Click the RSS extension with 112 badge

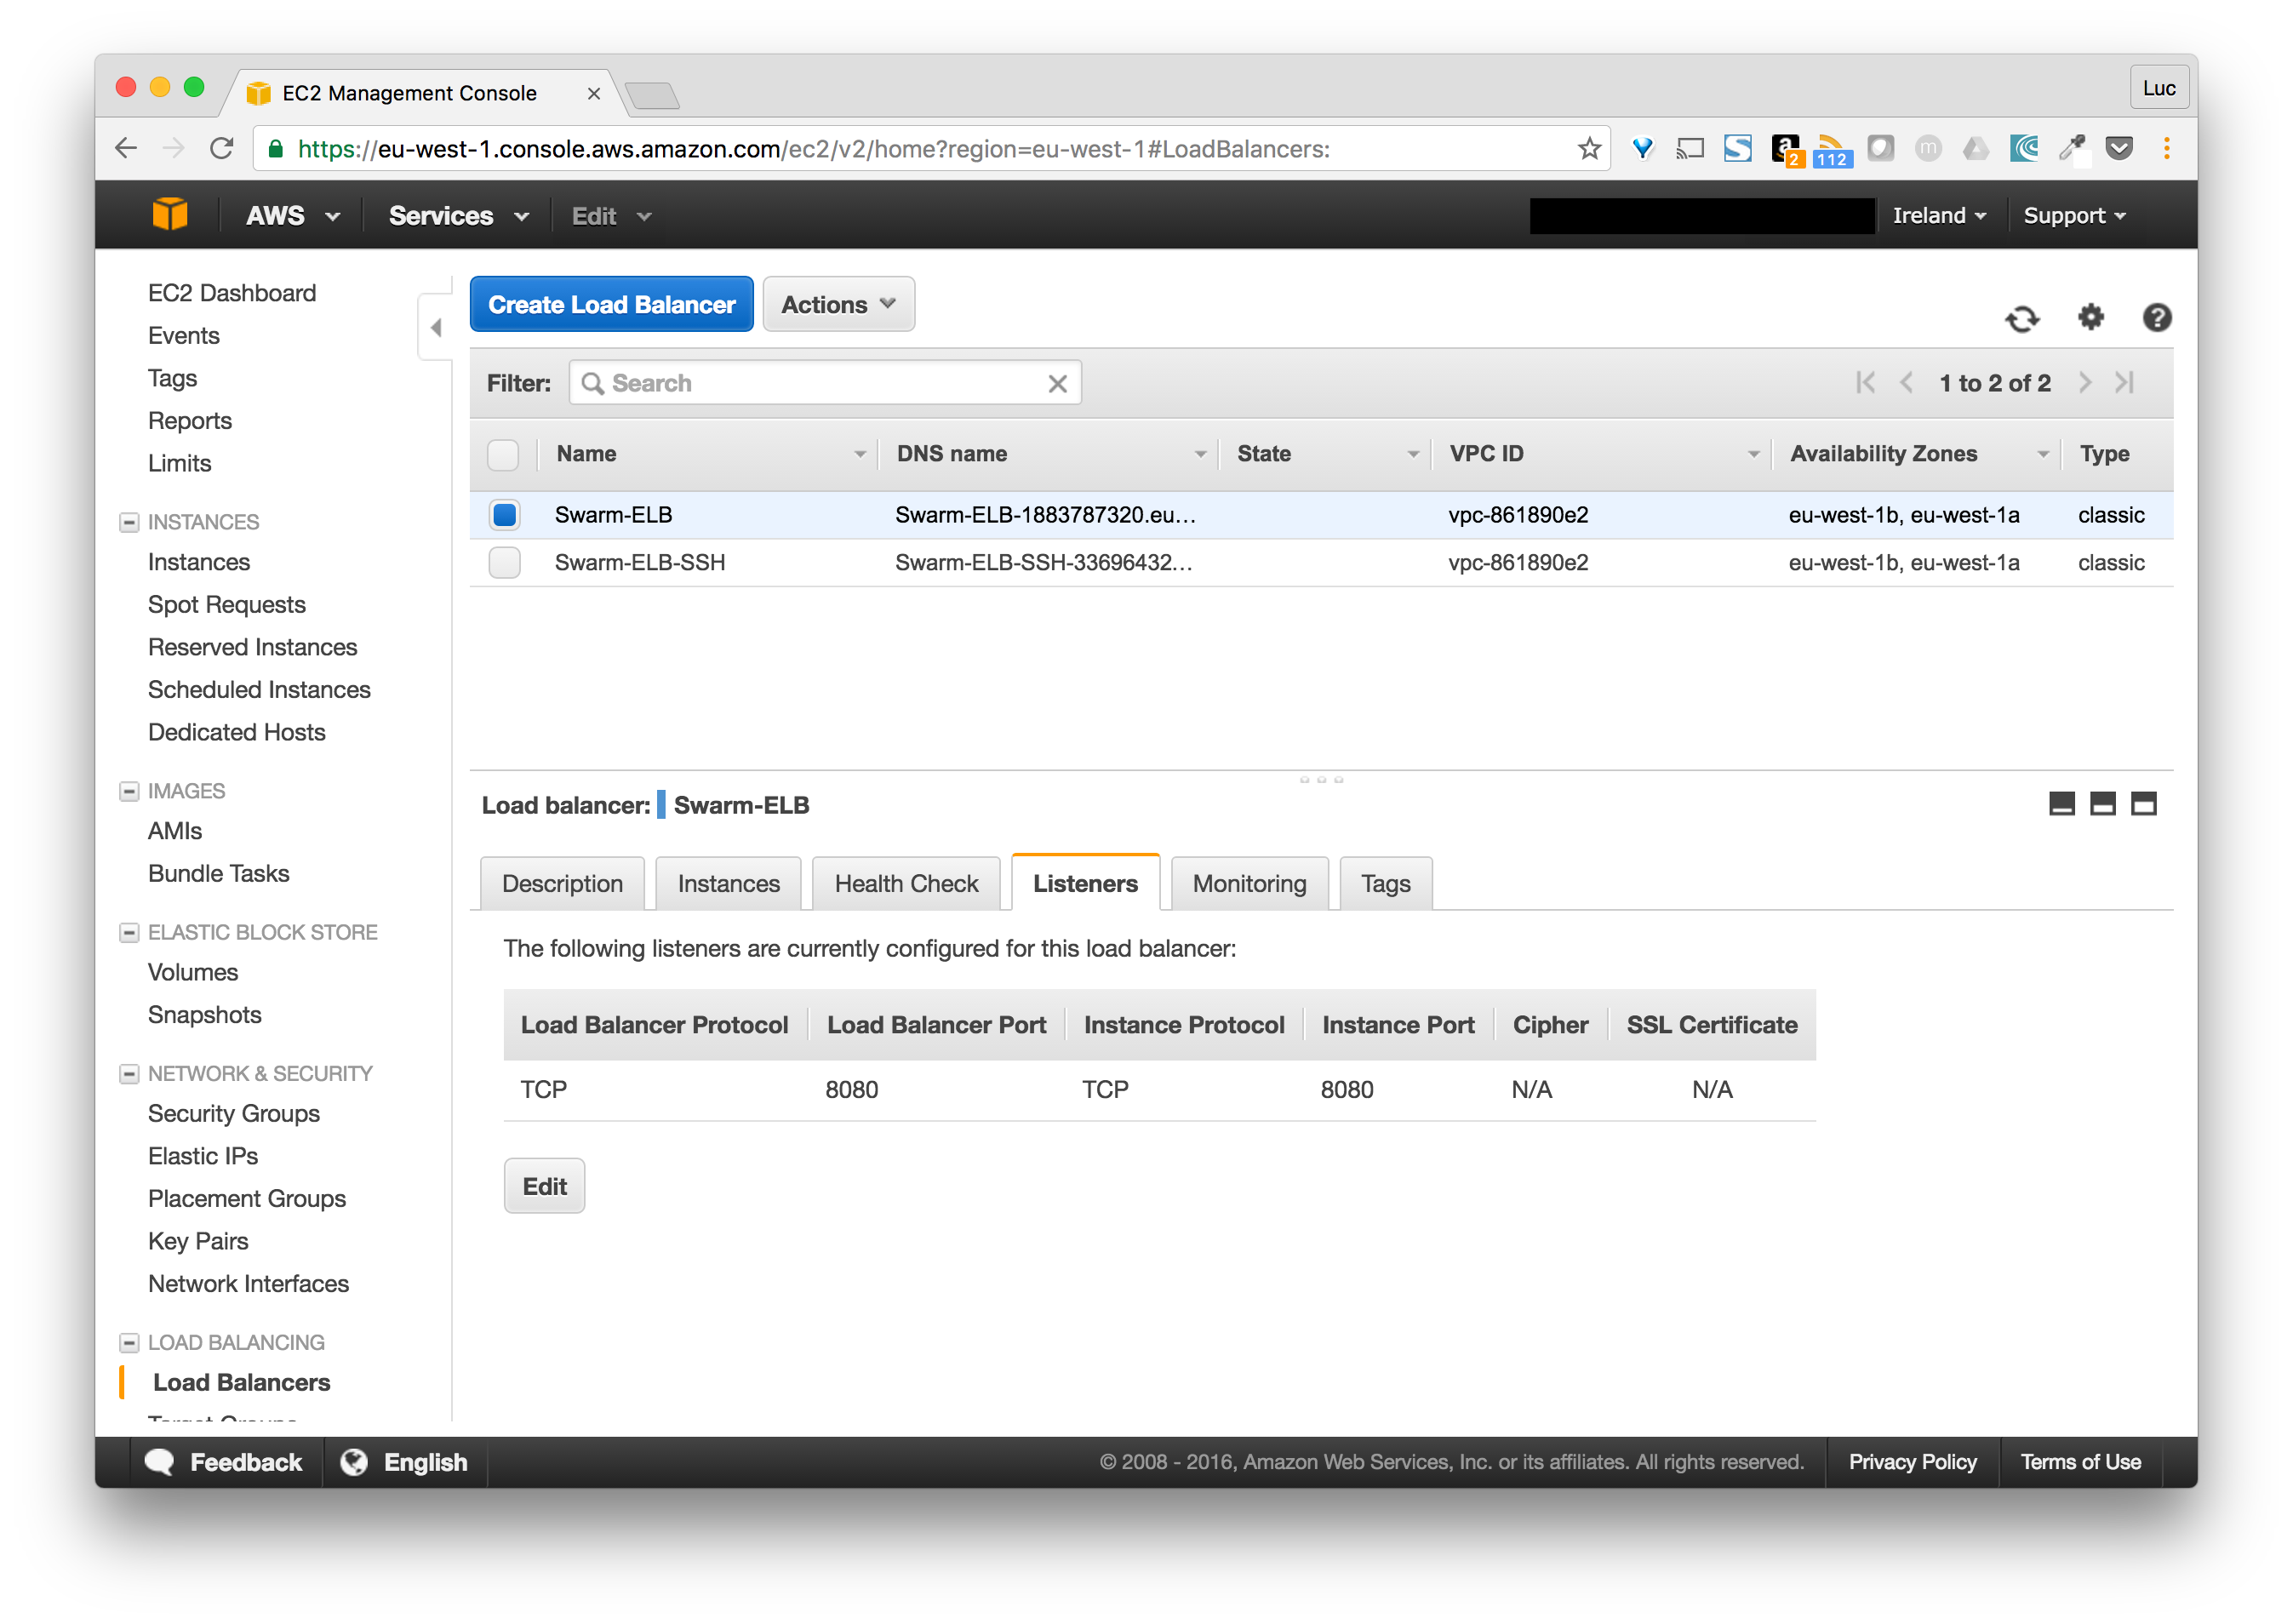(x=1832, y=151)
